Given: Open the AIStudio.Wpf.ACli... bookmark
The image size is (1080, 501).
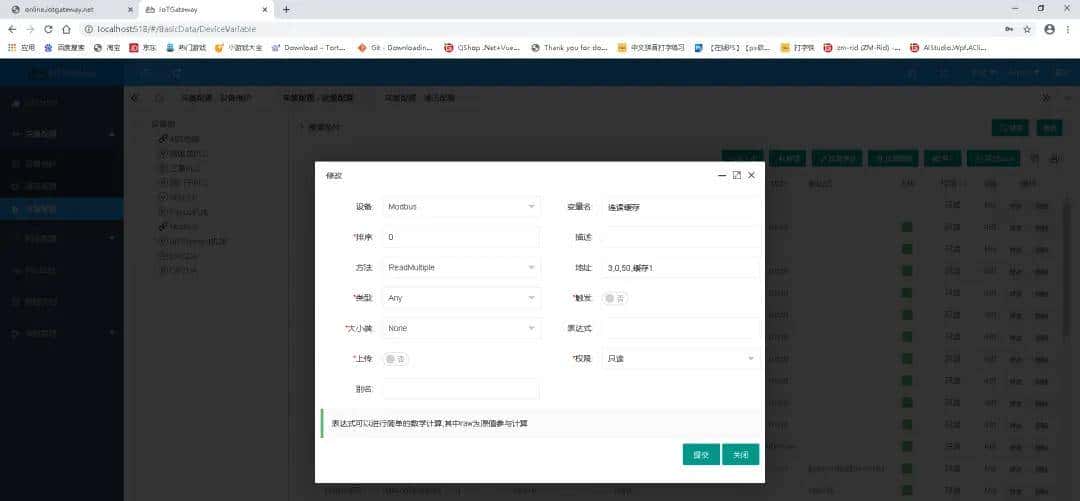Looking at the screenshot, I should click(948, 48).
